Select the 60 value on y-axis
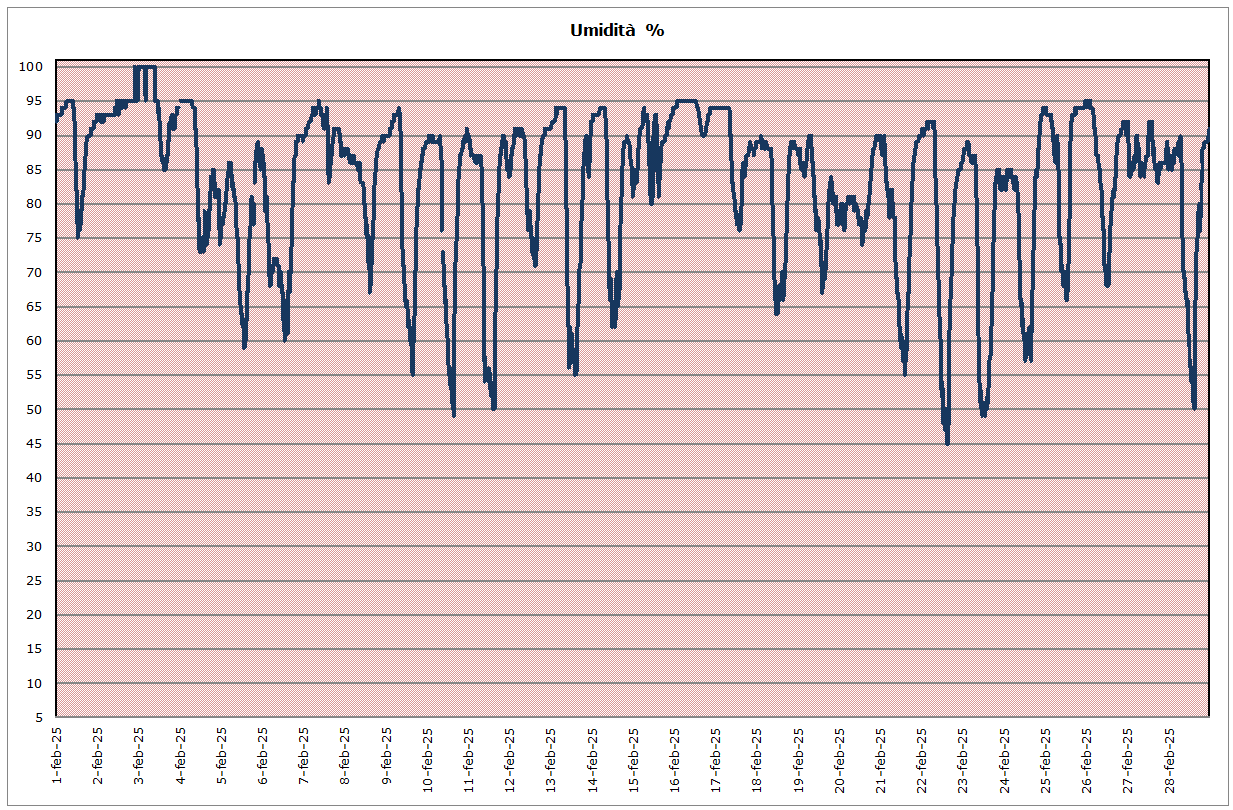 tap(34, 341)
